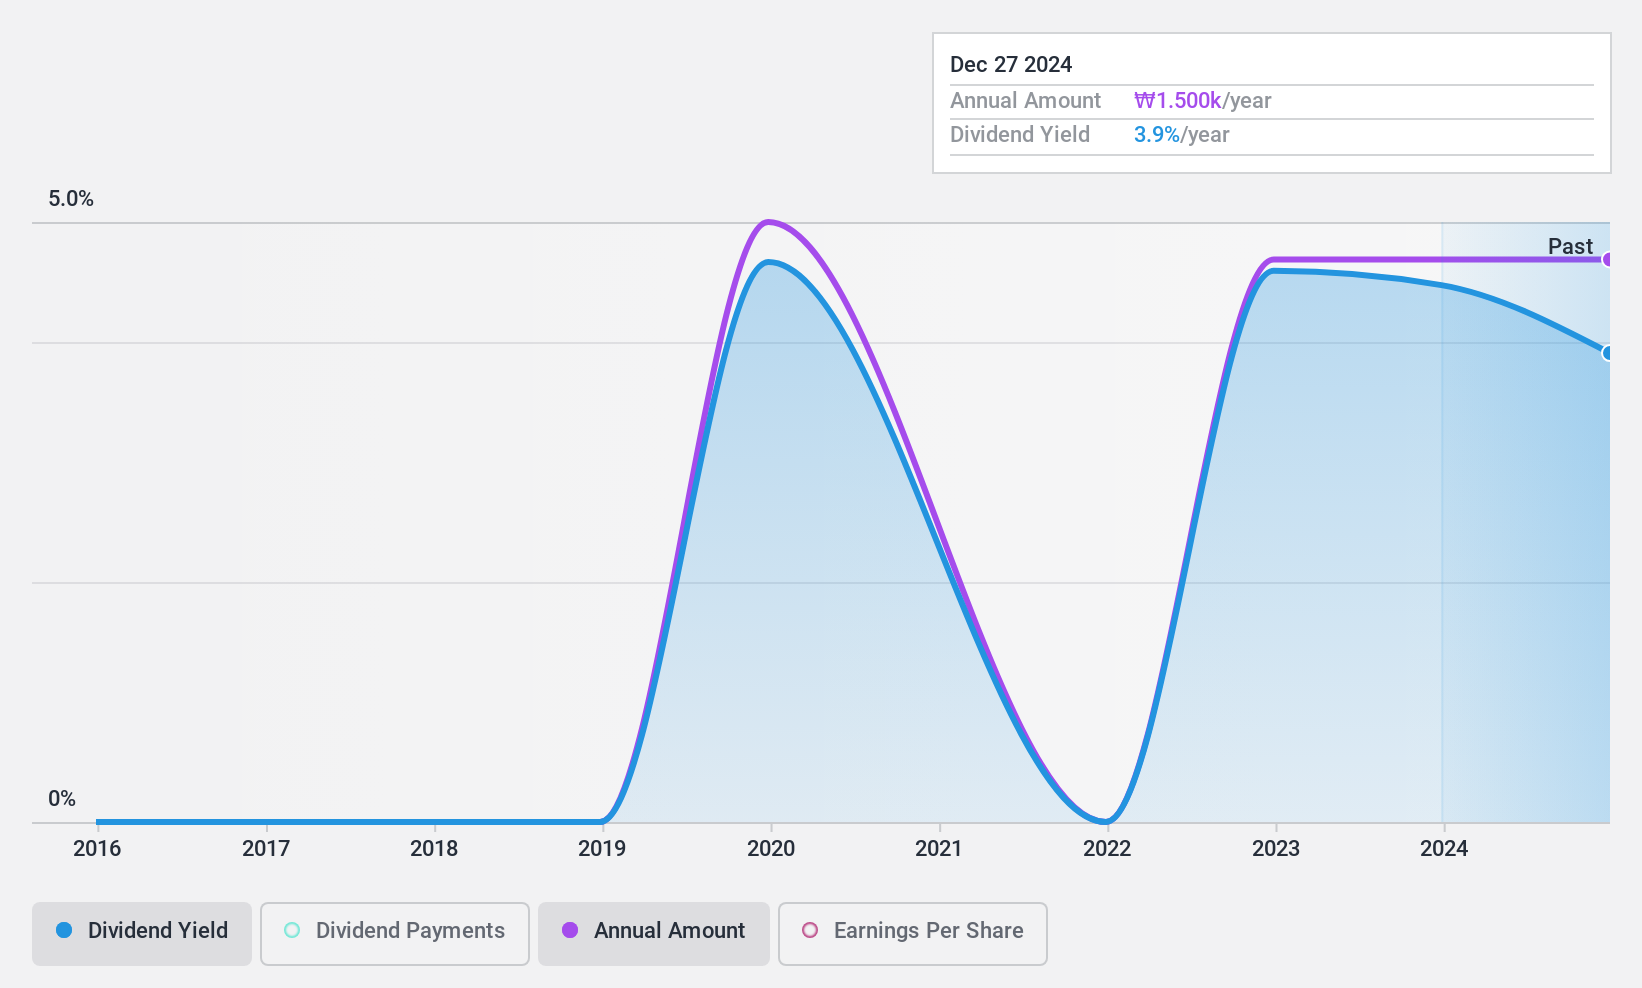Image resolution: width=1642 pixels, height=988 pixels.
Task: Enable the Dividend Payments series
Action: (394, 934)
